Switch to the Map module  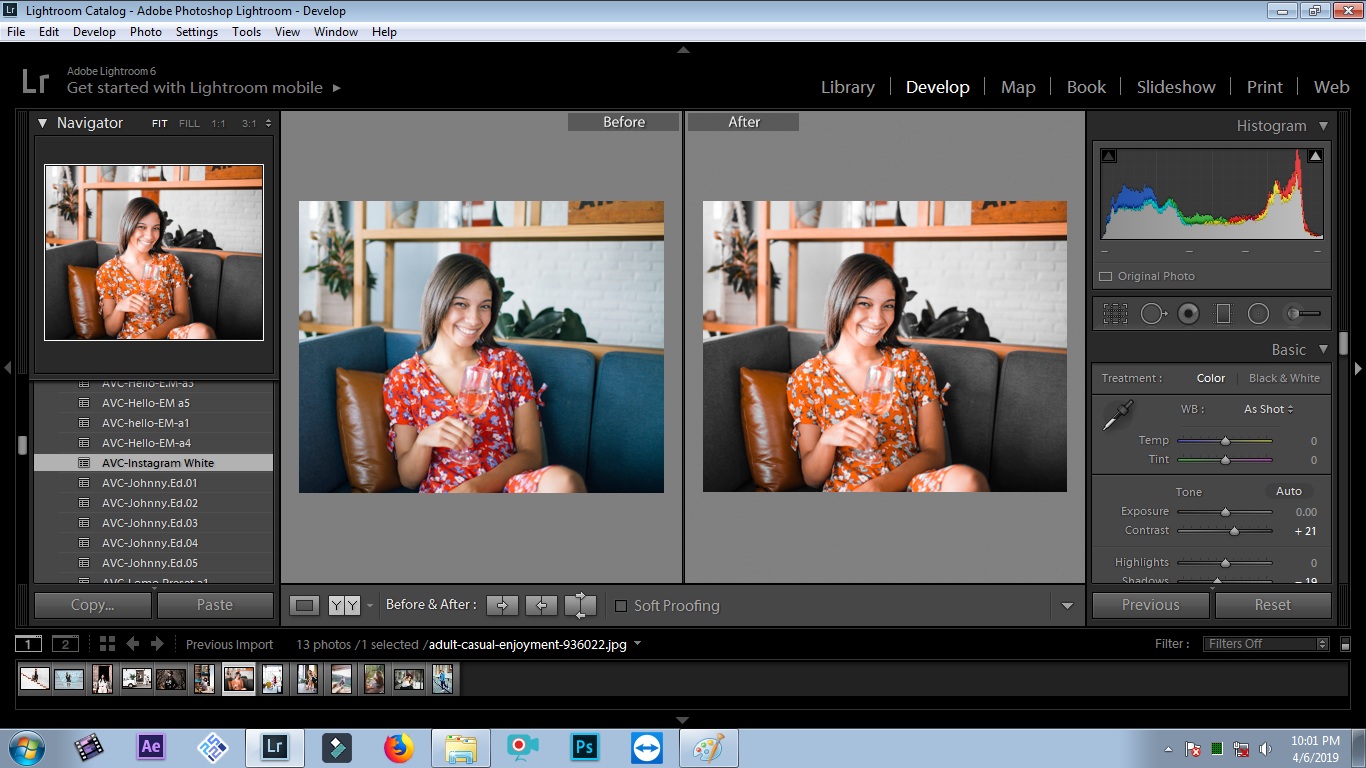tap(1018, 87)
